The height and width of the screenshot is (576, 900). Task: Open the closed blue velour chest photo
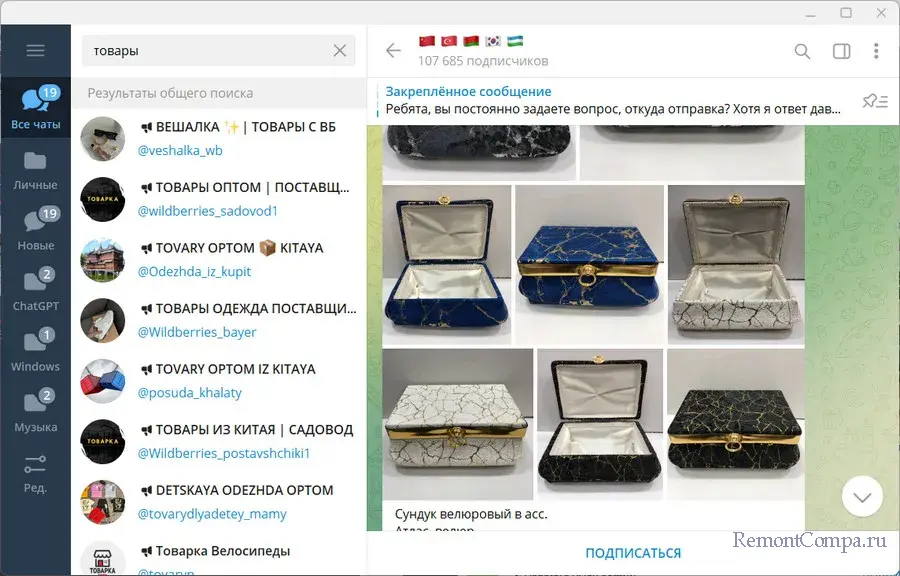point(589,264)
